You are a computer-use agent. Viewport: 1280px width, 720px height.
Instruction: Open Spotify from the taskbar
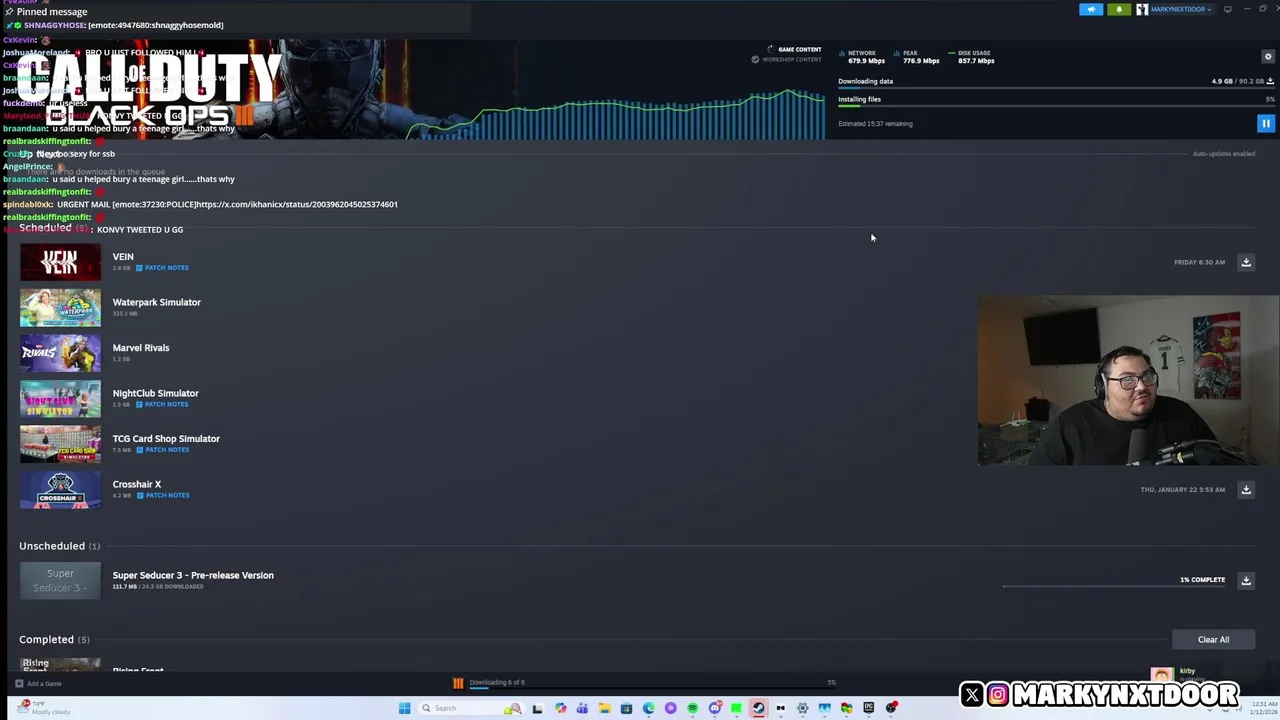click(692, 708)
